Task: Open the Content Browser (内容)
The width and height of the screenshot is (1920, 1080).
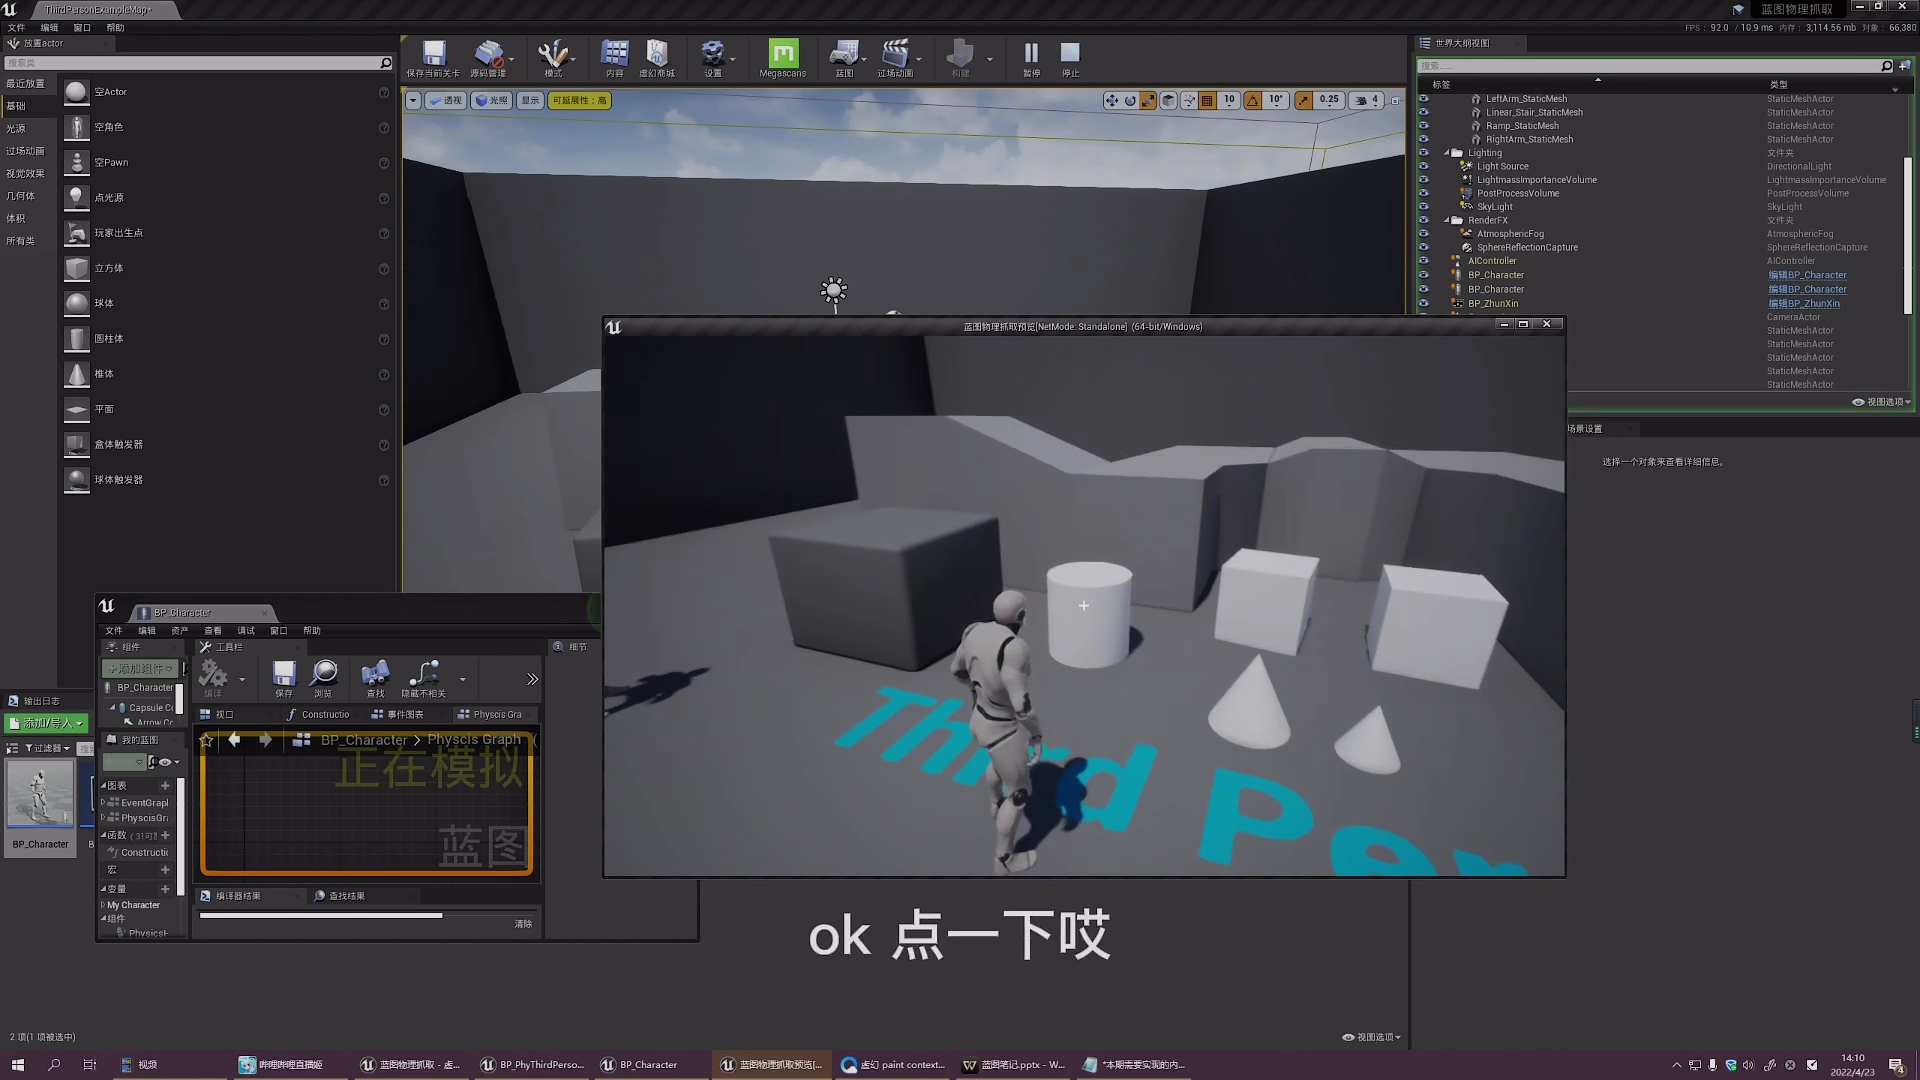Action: 613,55
